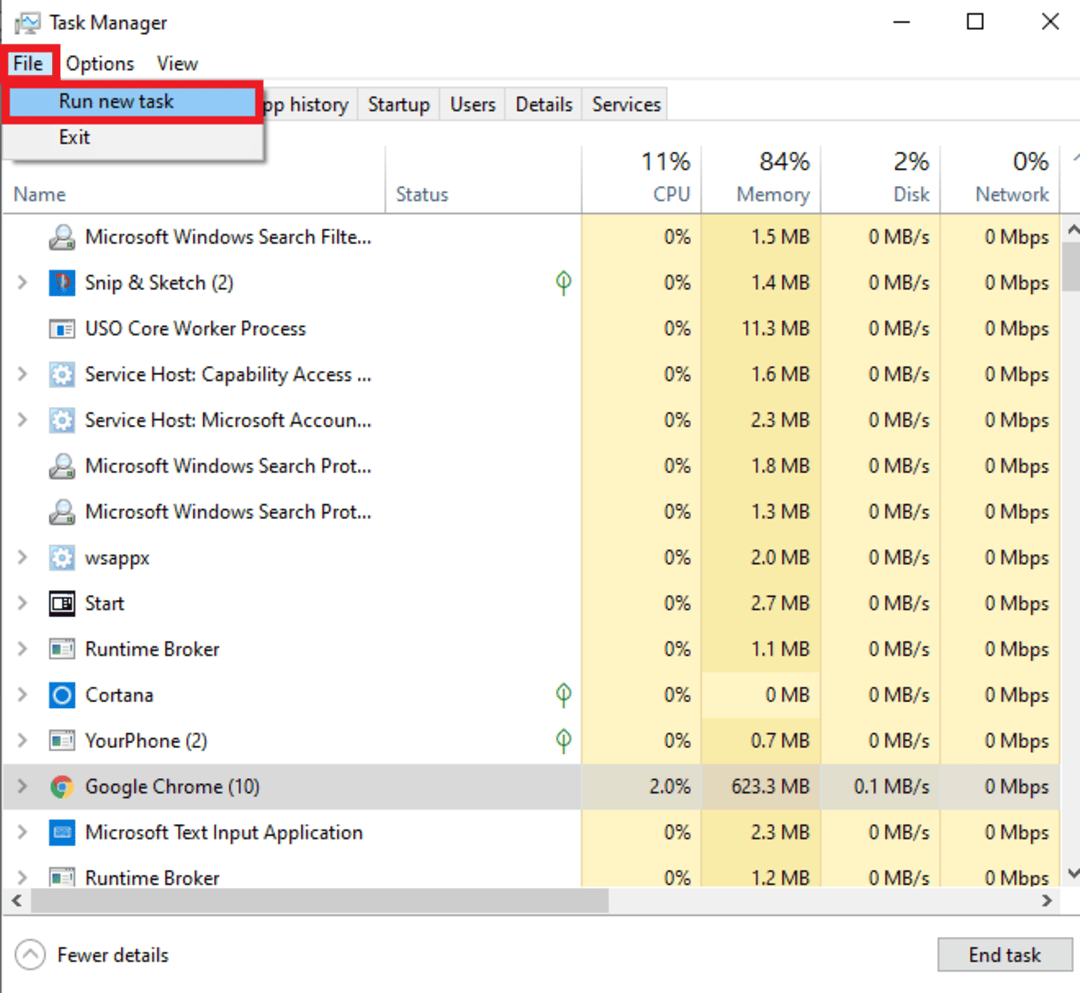The height and width of the screenshot is (993, 1080).
Task: Click Cortana's 0 MB memory cell
Action: 761,695
